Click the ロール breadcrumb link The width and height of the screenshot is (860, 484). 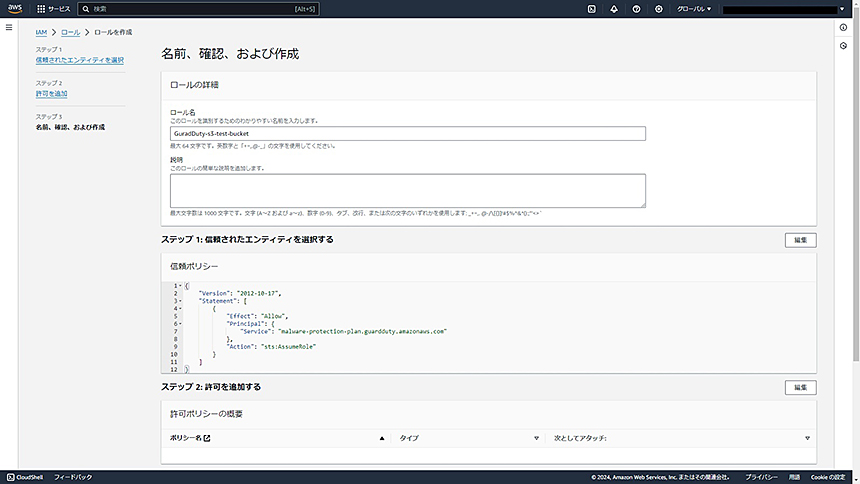[70, 32]
